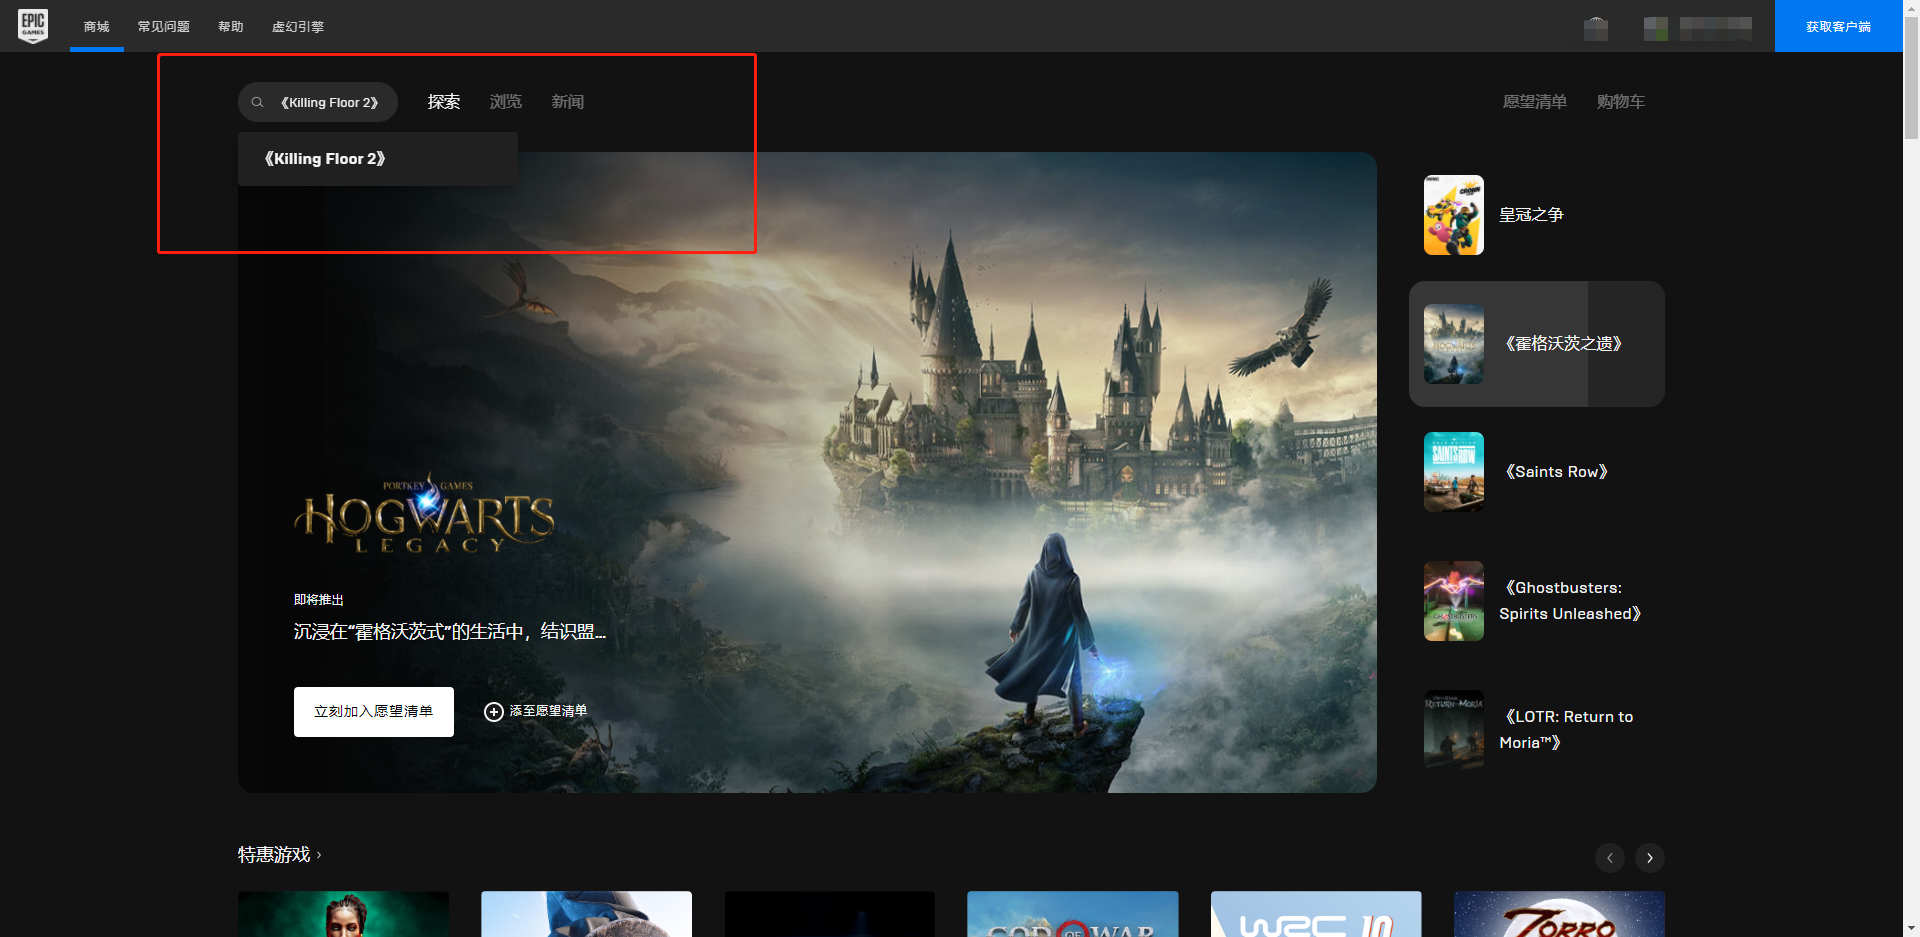Switch to the 浏览 tab
This screenshot has height=937, width=1920.
[505, 102]
